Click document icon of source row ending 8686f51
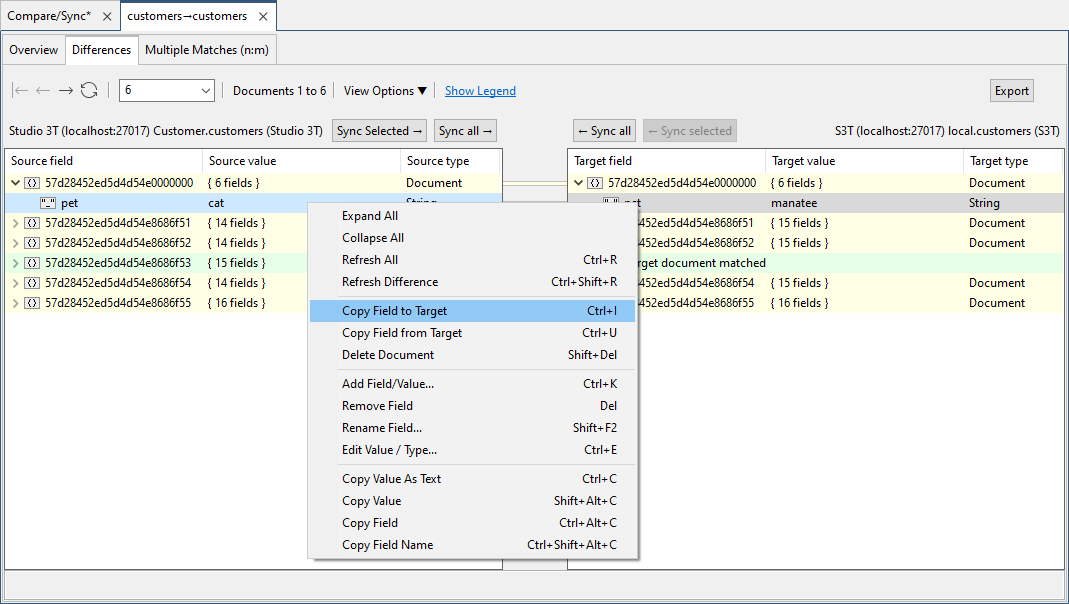 32,223
